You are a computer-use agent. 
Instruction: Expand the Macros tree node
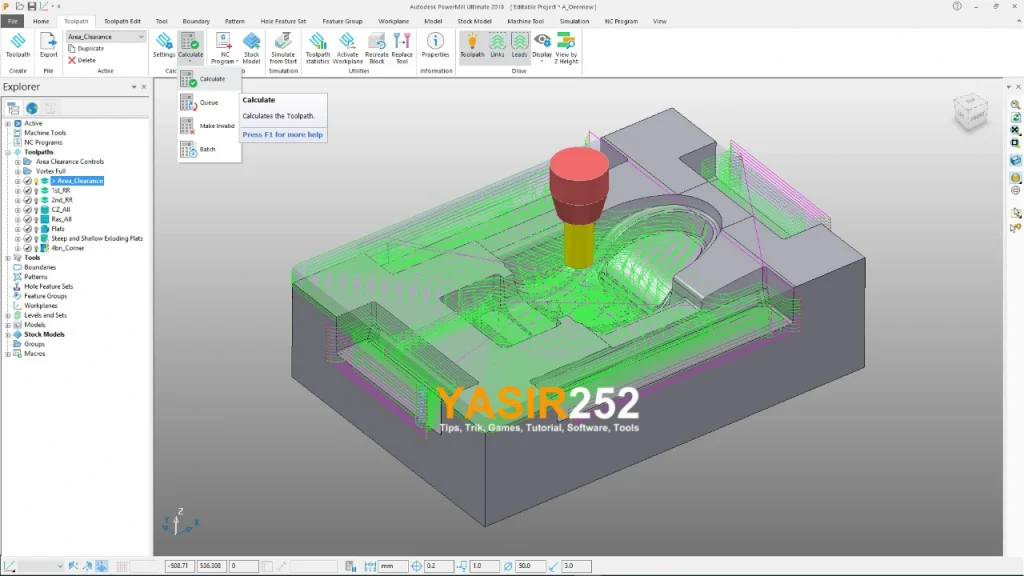point(8,354)
